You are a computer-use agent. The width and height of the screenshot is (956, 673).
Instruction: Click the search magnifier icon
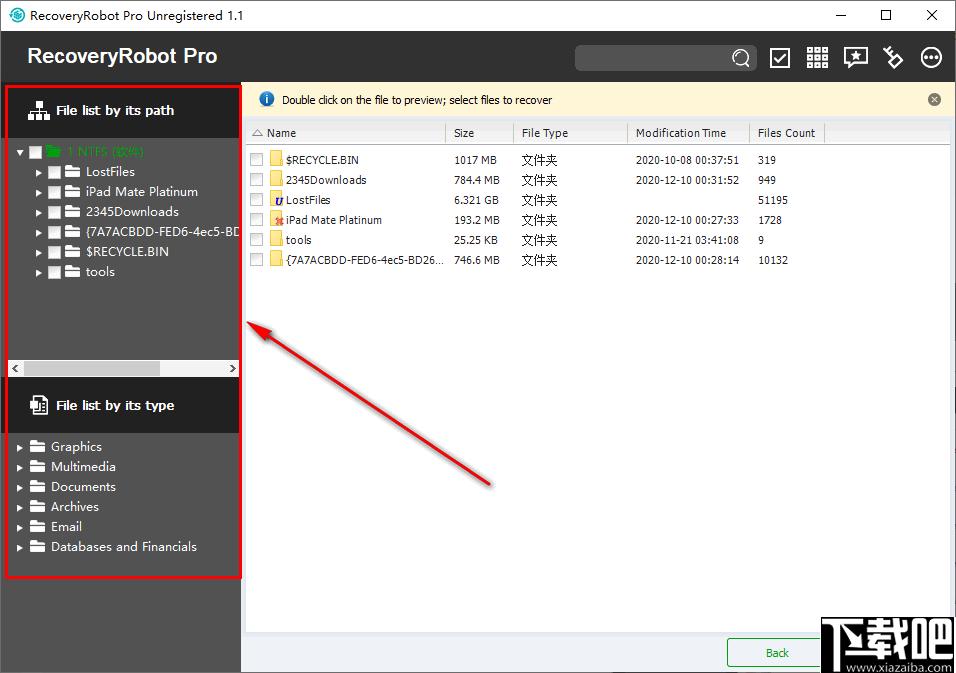tap(740, 58)
